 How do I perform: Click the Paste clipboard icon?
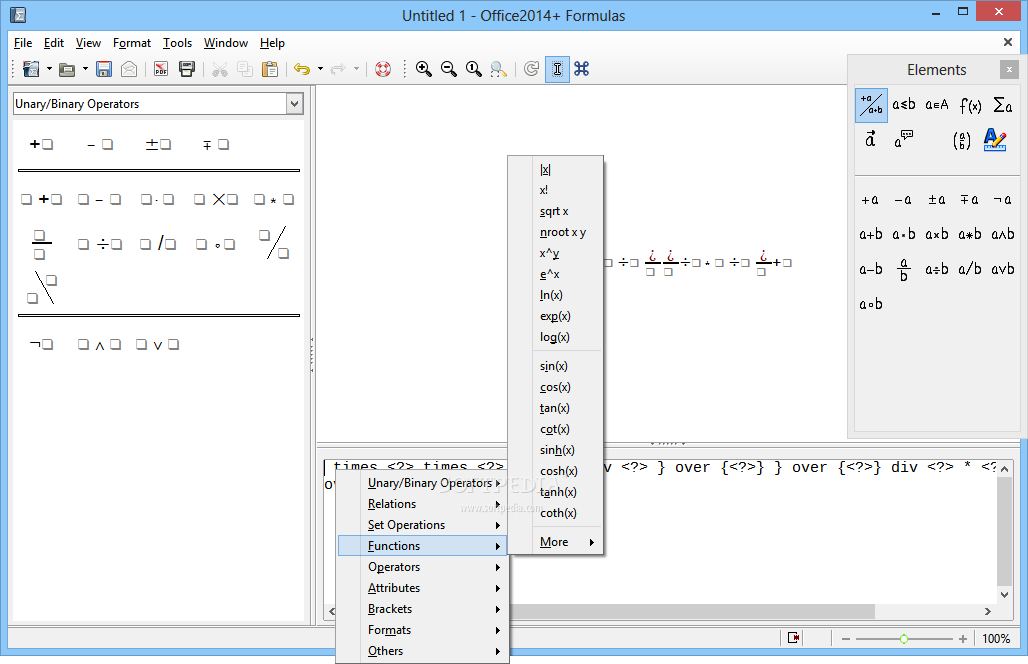pyautogui.click(x=269, y=69)
